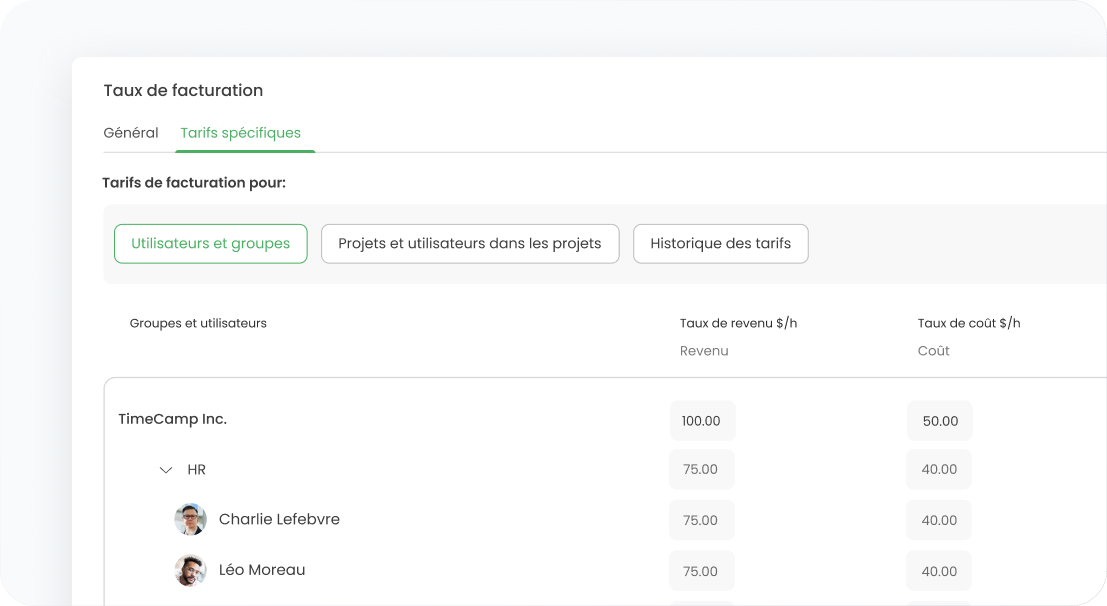Edit Charlie Lefebvre's cost rate

[x=939, y=521]
